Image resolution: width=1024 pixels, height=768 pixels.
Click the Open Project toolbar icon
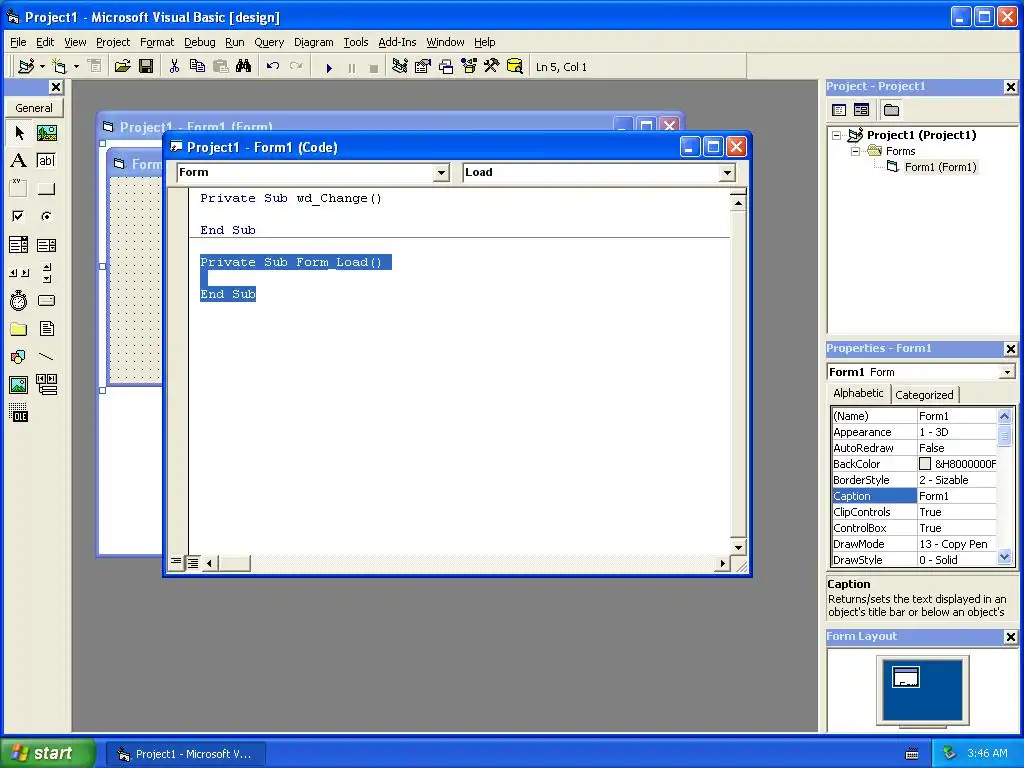[122, 66]
